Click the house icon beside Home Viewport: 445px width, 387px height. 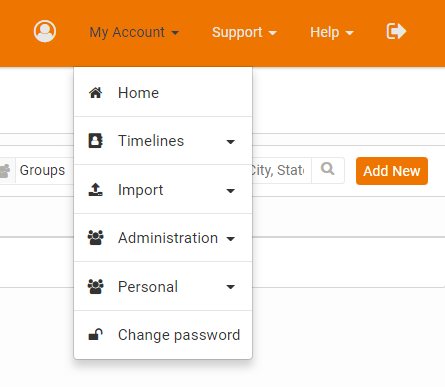(x=96, y=93)
